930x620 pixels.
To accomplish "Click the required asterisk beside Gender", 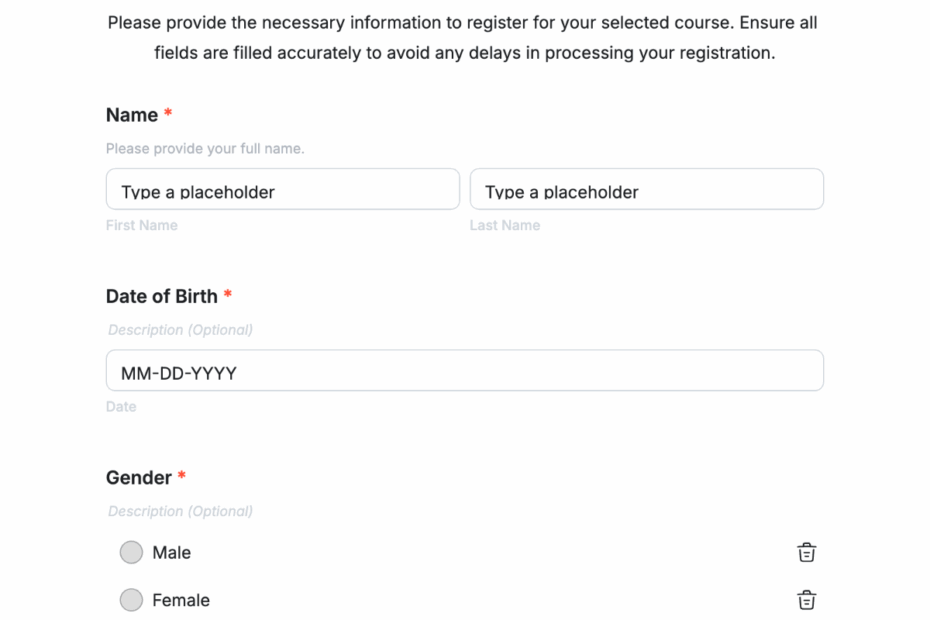I will pos(180,477).
